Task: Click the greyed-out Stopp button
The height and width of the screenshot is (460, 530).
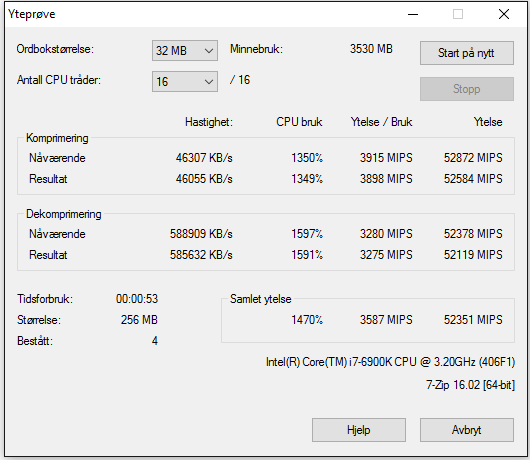Action: click(467, 89)
